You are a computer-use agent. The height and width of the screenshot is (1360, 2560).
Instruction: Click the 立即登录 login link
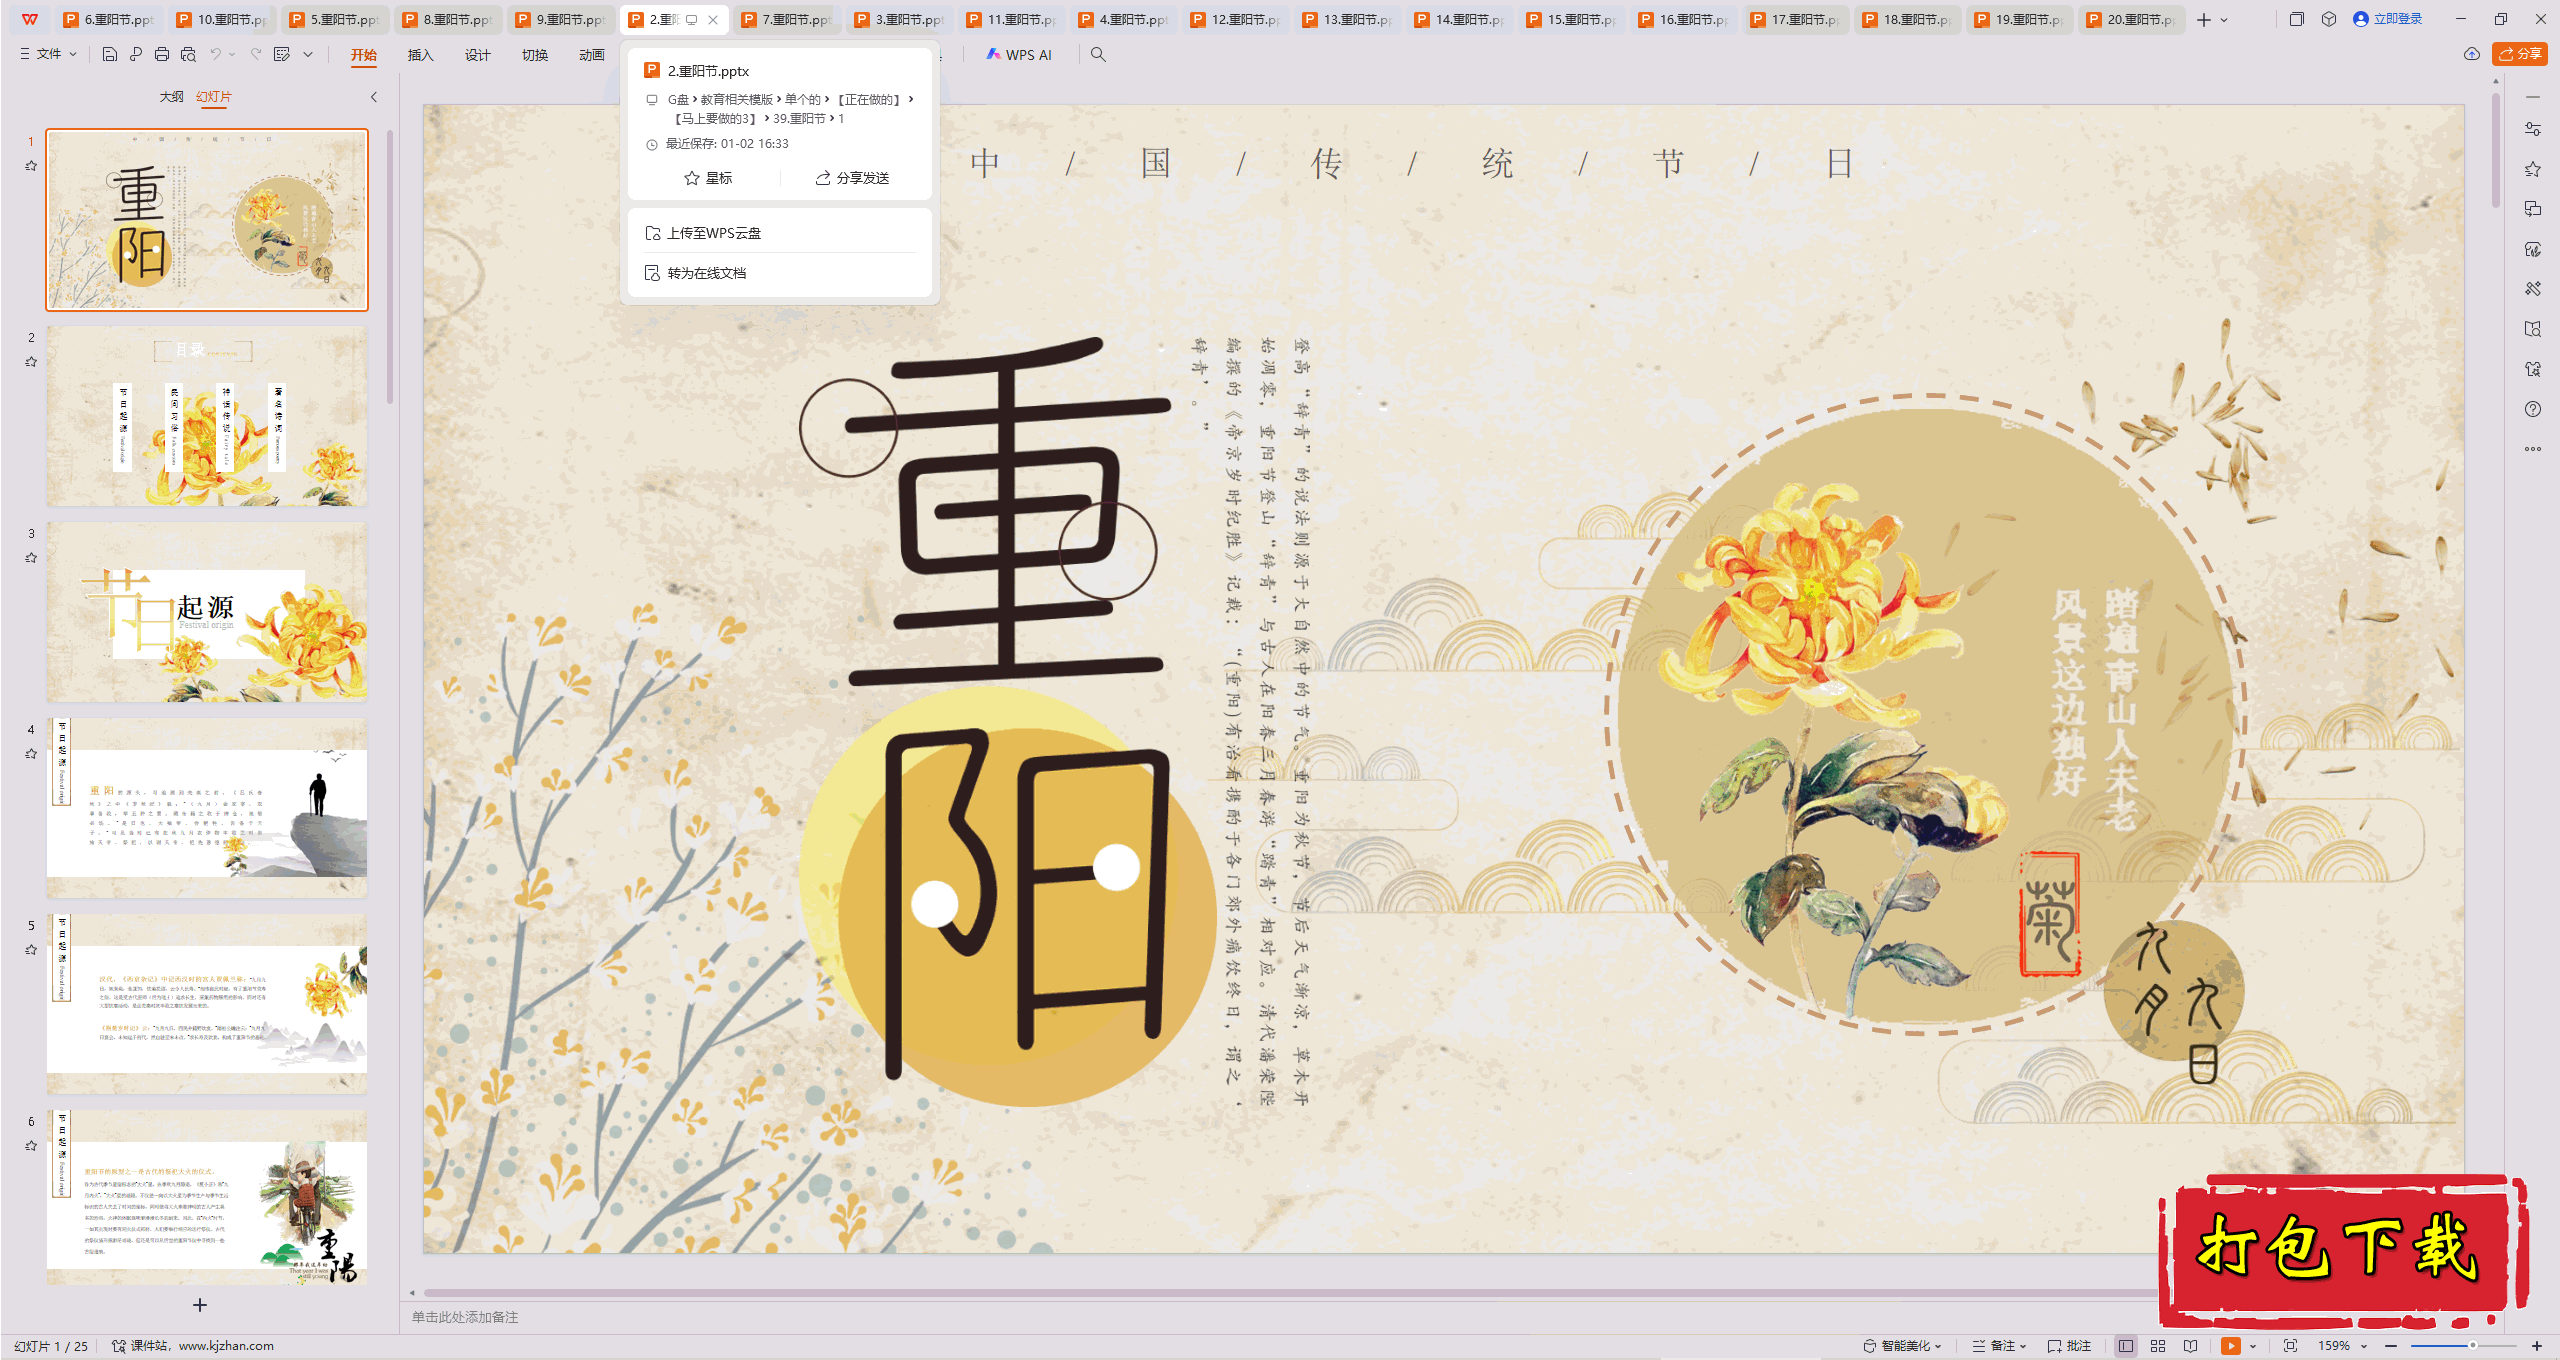[2388, 19]
